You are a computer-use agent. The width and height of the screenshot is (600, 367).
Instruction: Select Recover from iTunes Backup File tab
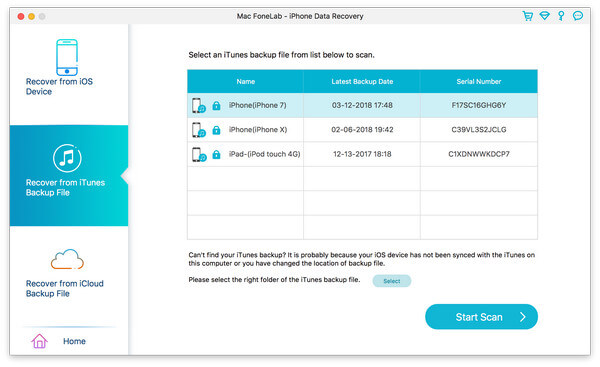coord(69,175)
